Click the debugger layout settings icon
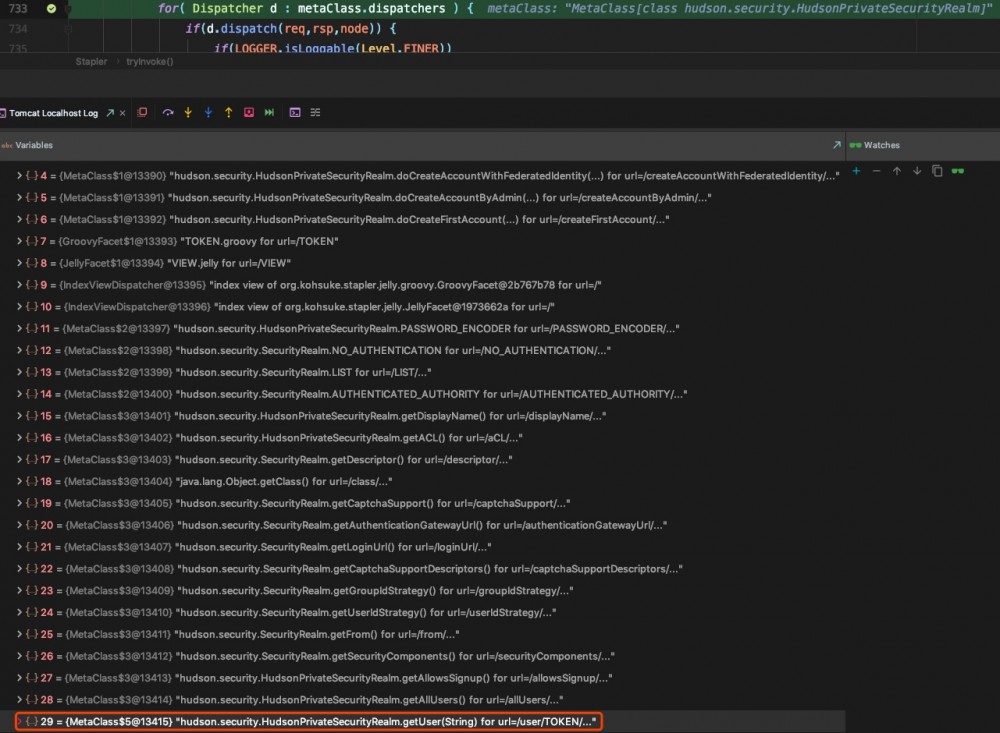The width and height of the screenshot is (1000, 733). pyautogui.click(x=315, y=112)
